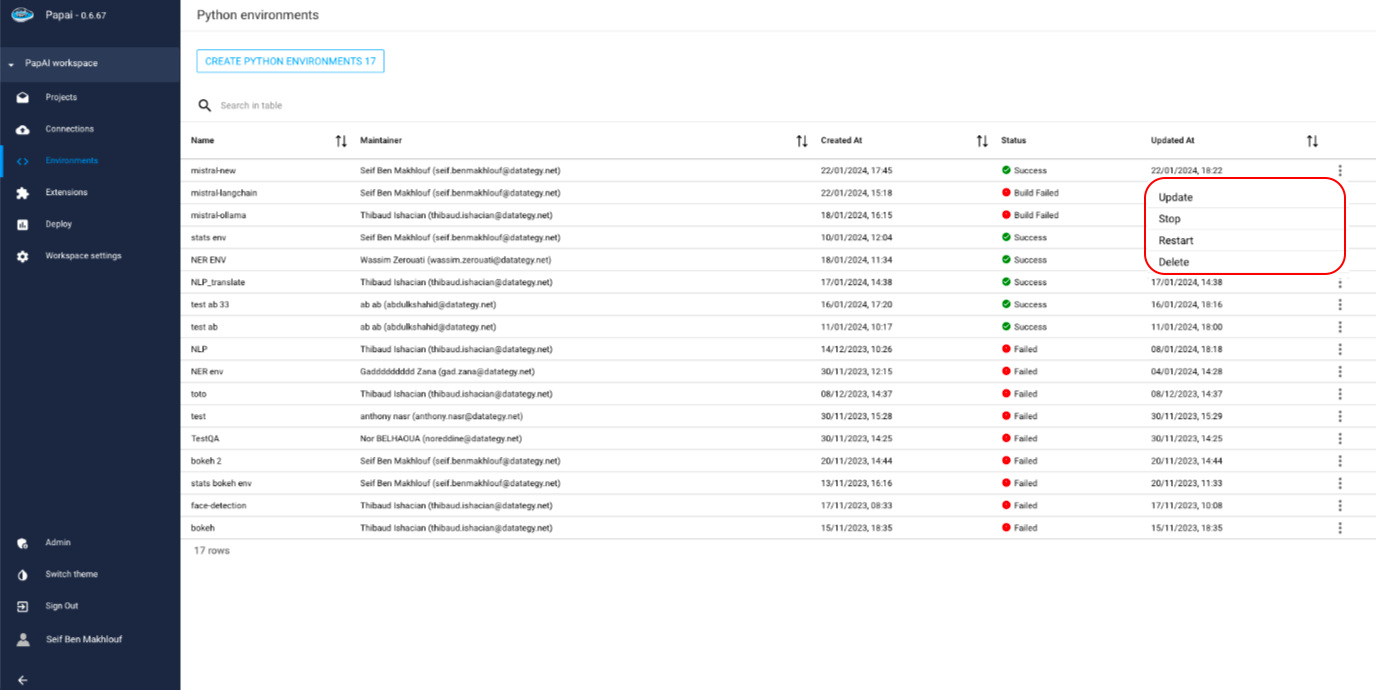Open the Deploy sidebar icon
The image size is (1376, 690).
tap(23, 225)
